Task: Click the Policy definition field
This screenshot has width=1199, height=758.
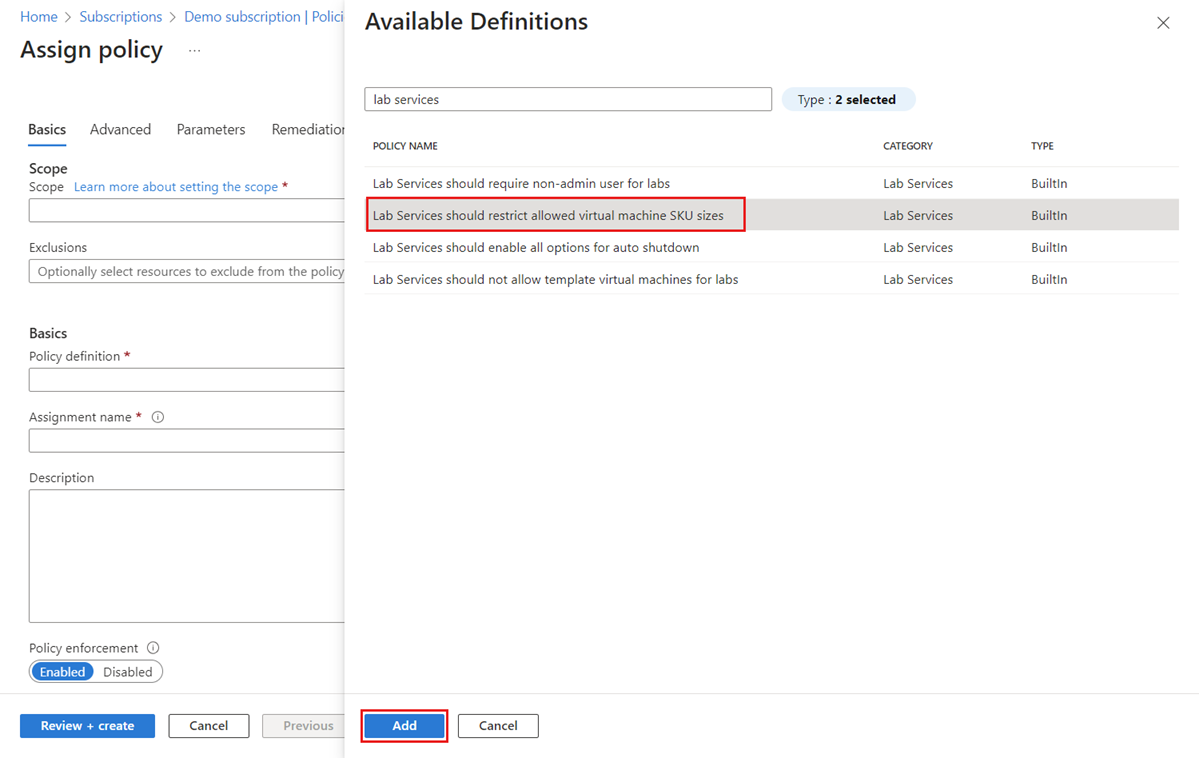Action: [x=187, y=380]
